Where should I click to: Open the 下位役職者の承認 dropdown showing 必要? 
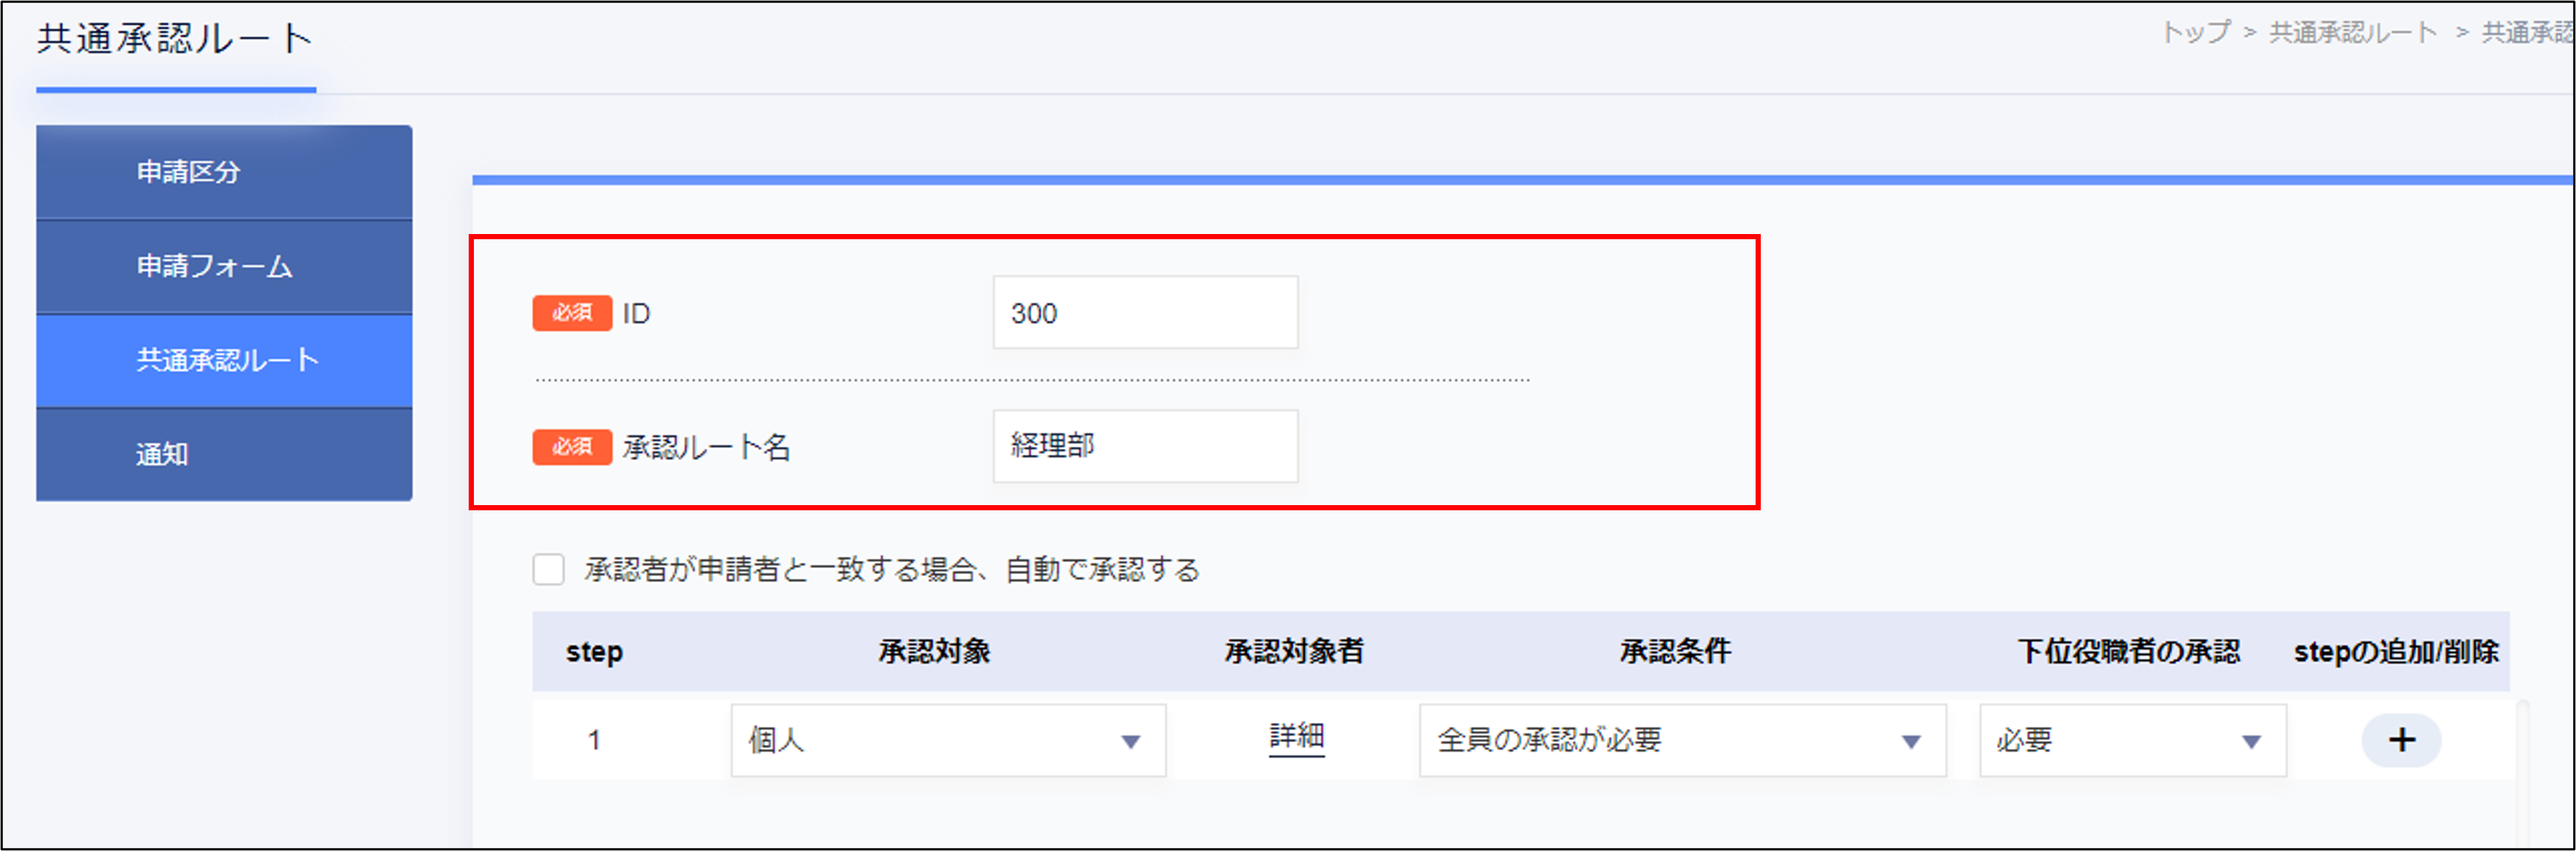tap(2132, 740)
